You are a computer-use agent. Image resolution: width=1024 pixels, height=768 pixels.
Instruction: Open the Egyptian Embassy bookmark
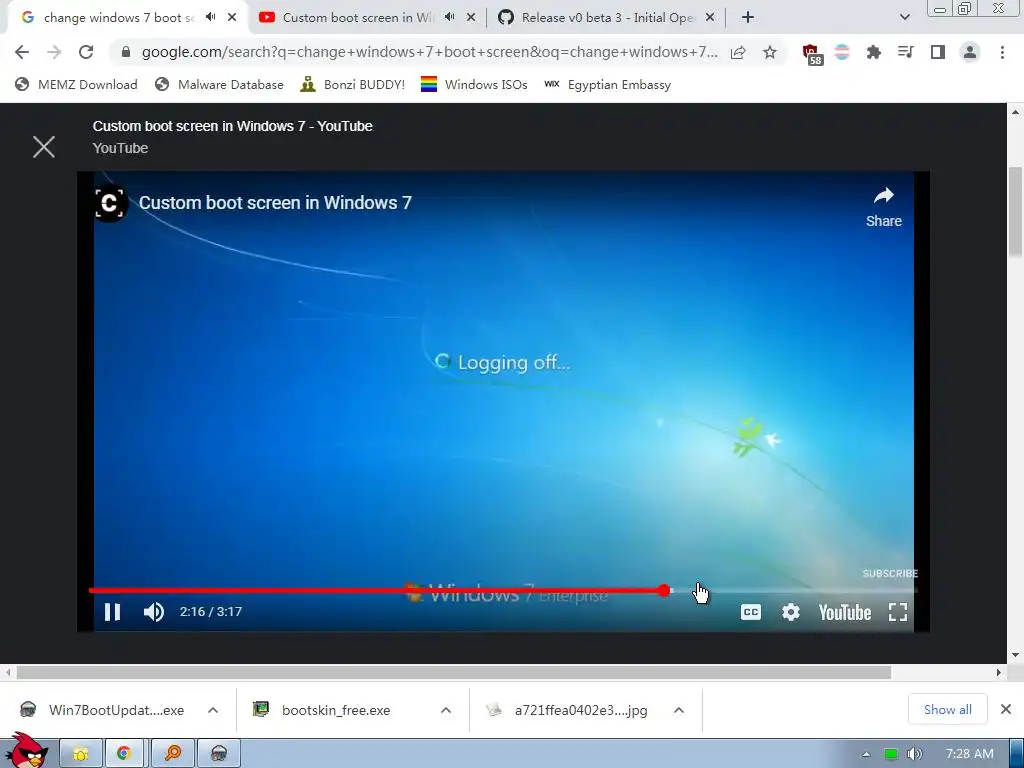click(x=607, y=84)
